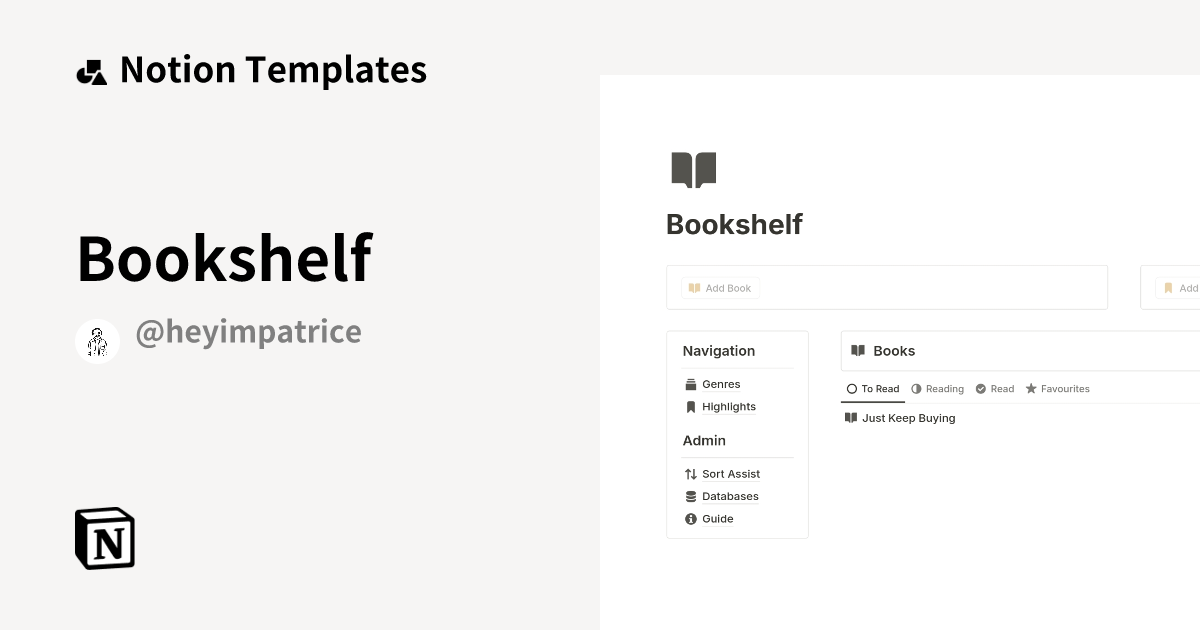
Task: Click the half-filled circle beside Reading
Action: tap(916, 388)
